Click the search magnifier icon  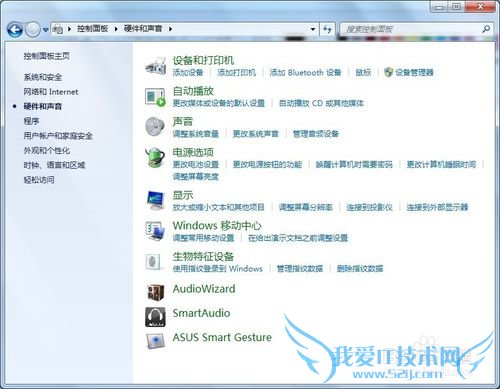[486, 29]
